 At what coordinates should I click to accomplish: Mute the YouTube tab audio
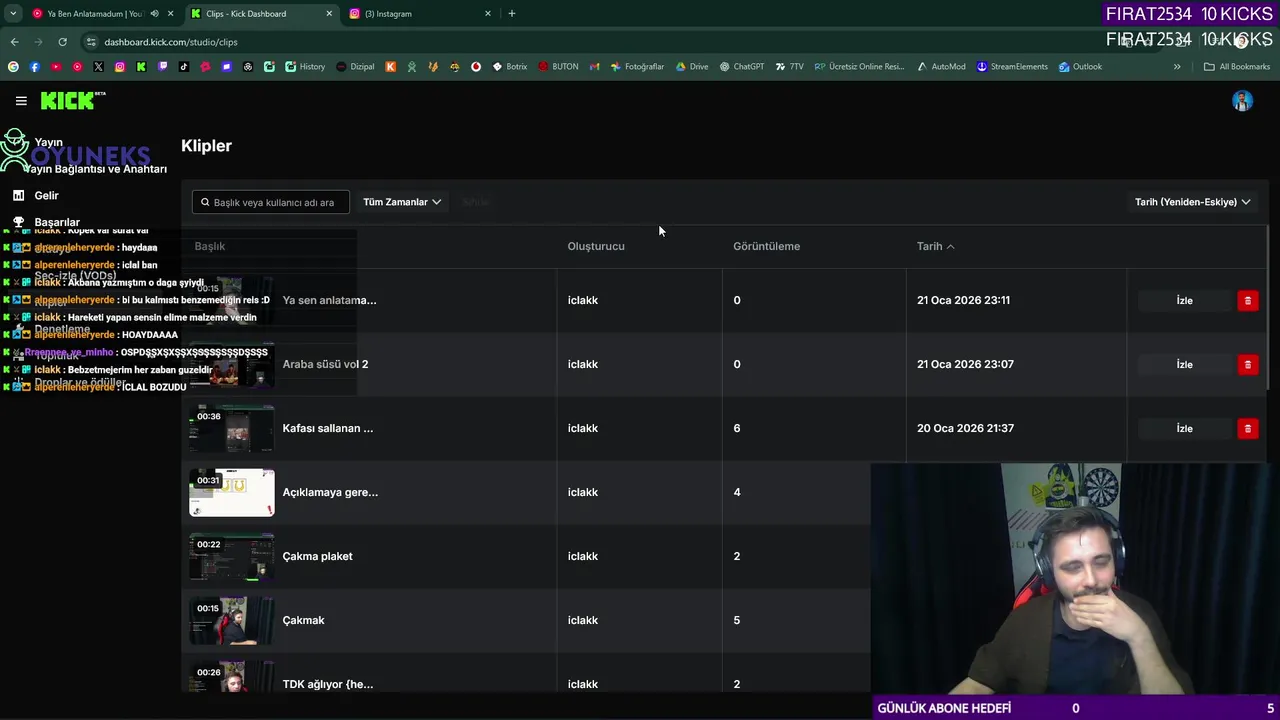point(154,14)
